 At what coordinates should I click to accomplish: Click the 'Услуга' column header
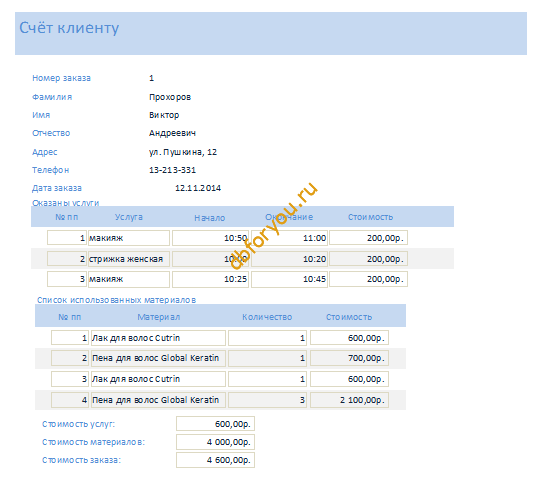128,217
